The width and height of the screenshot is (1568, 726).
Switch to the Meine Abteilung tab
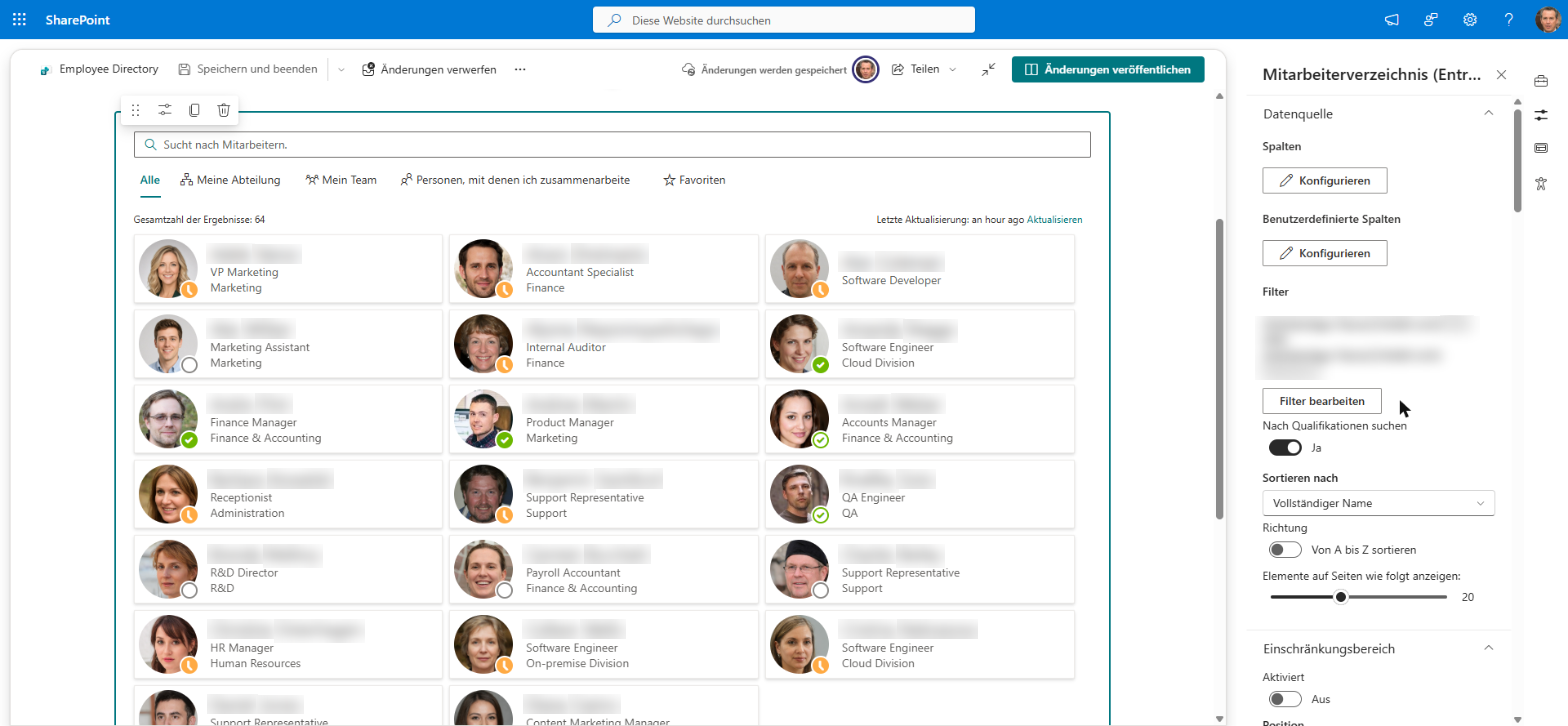point(230,180)
